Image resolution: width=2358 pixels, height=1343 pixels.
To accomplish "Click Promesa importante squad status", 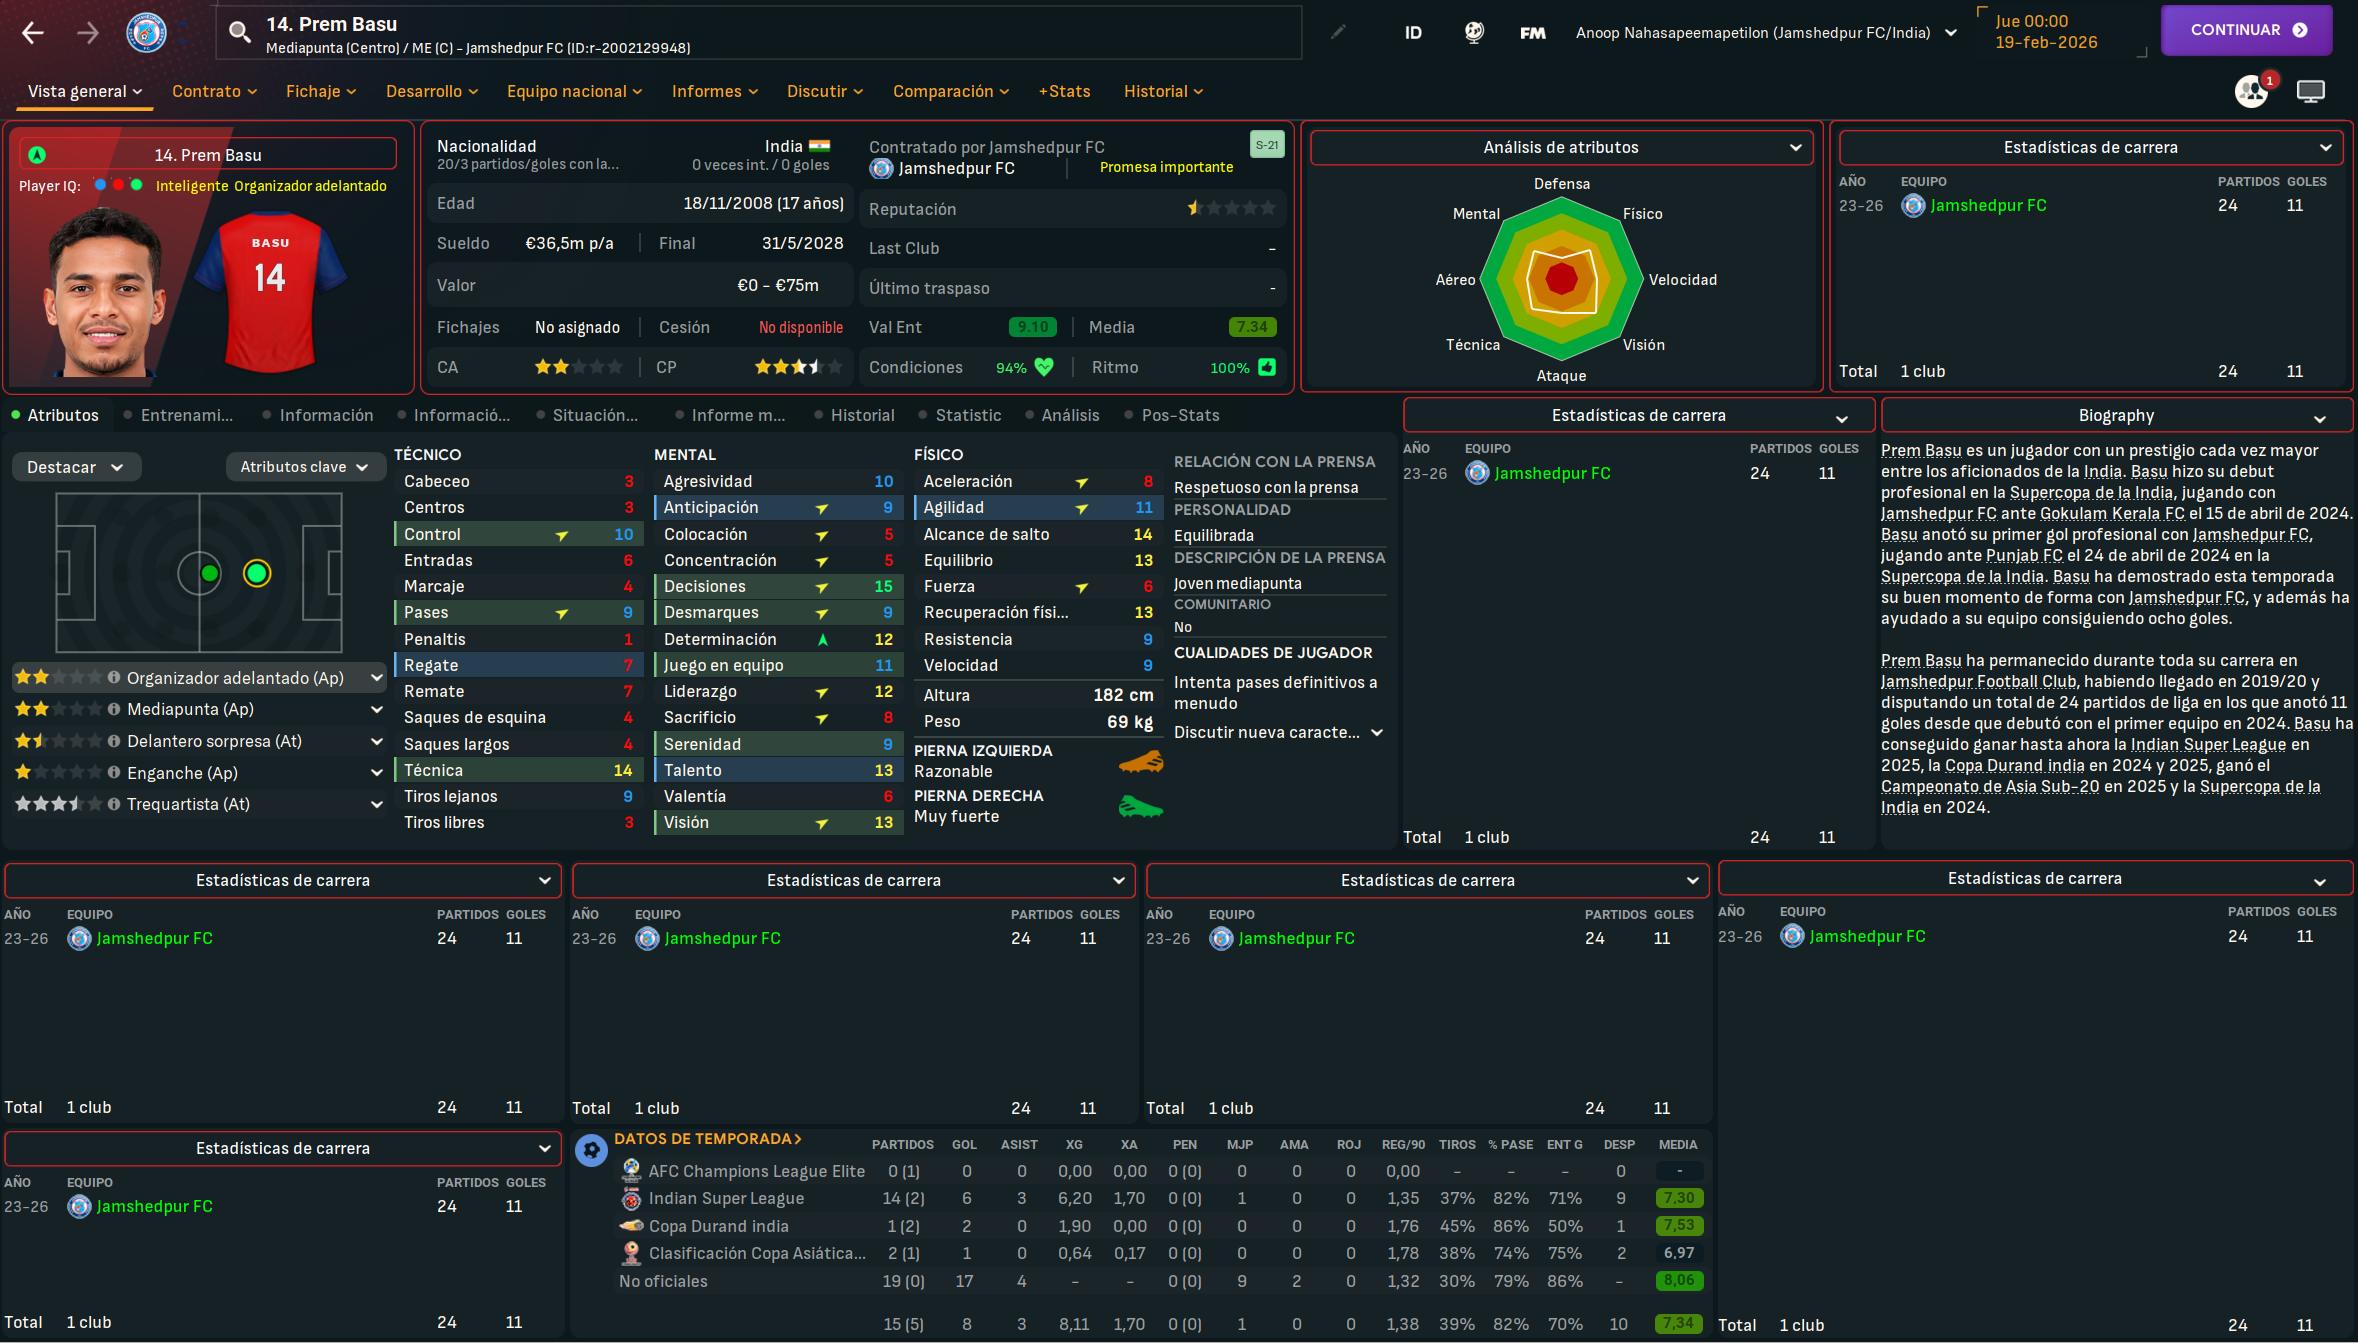I will (1166, 167).
